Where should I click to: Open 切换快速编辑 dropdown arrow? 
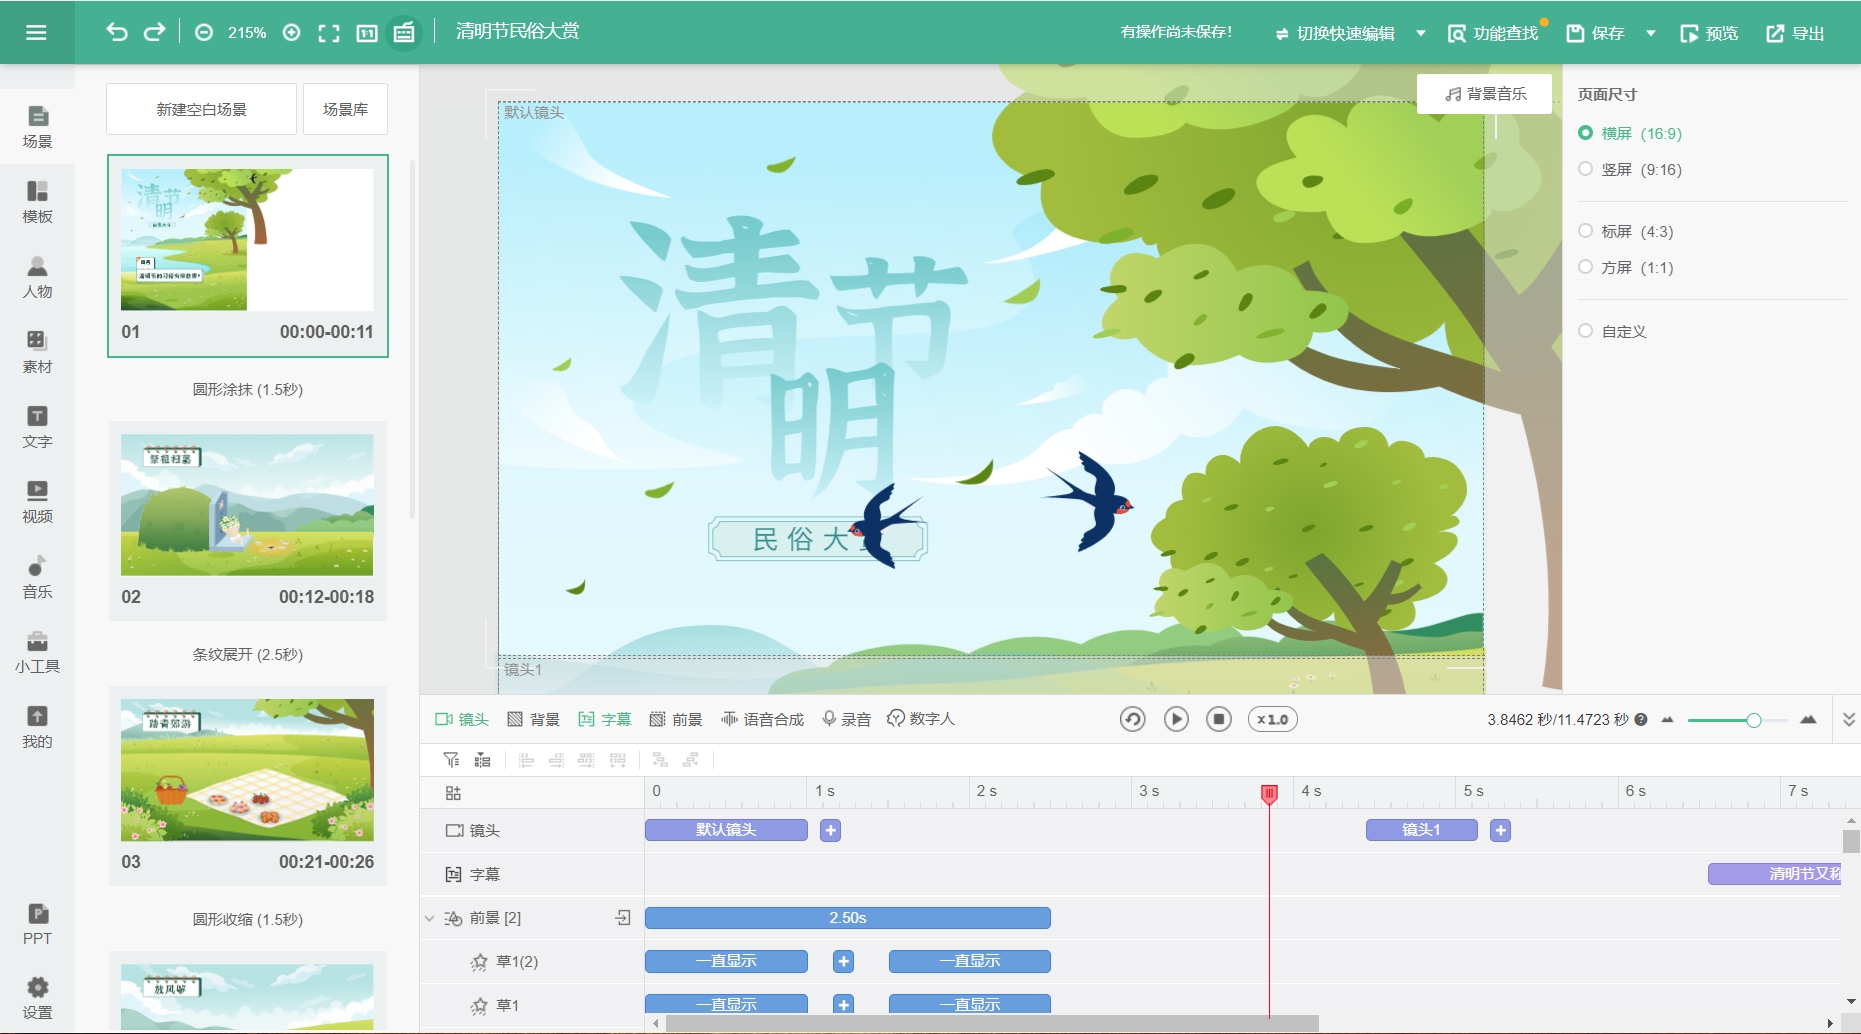click(1420, 33)
